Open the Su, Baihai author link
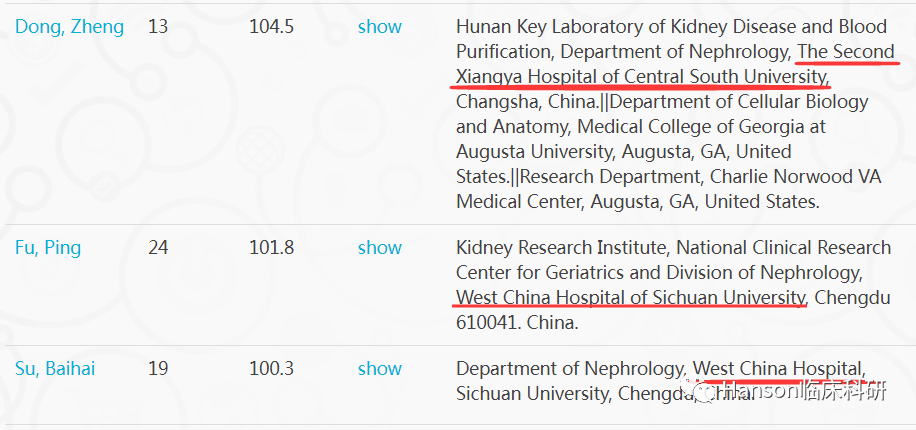The width and height of the screenshot is (916, 430). 55,369
